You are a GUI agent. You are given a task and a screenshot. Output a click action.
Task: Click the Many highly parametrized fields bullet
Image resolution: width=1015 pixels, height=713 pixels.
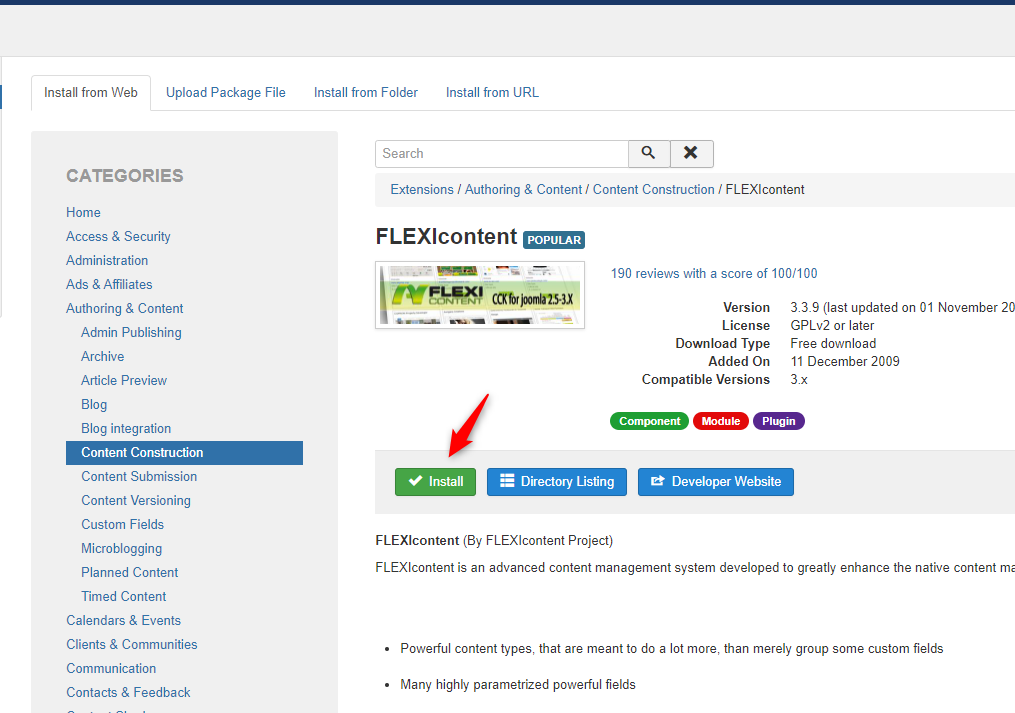[518, 685]
